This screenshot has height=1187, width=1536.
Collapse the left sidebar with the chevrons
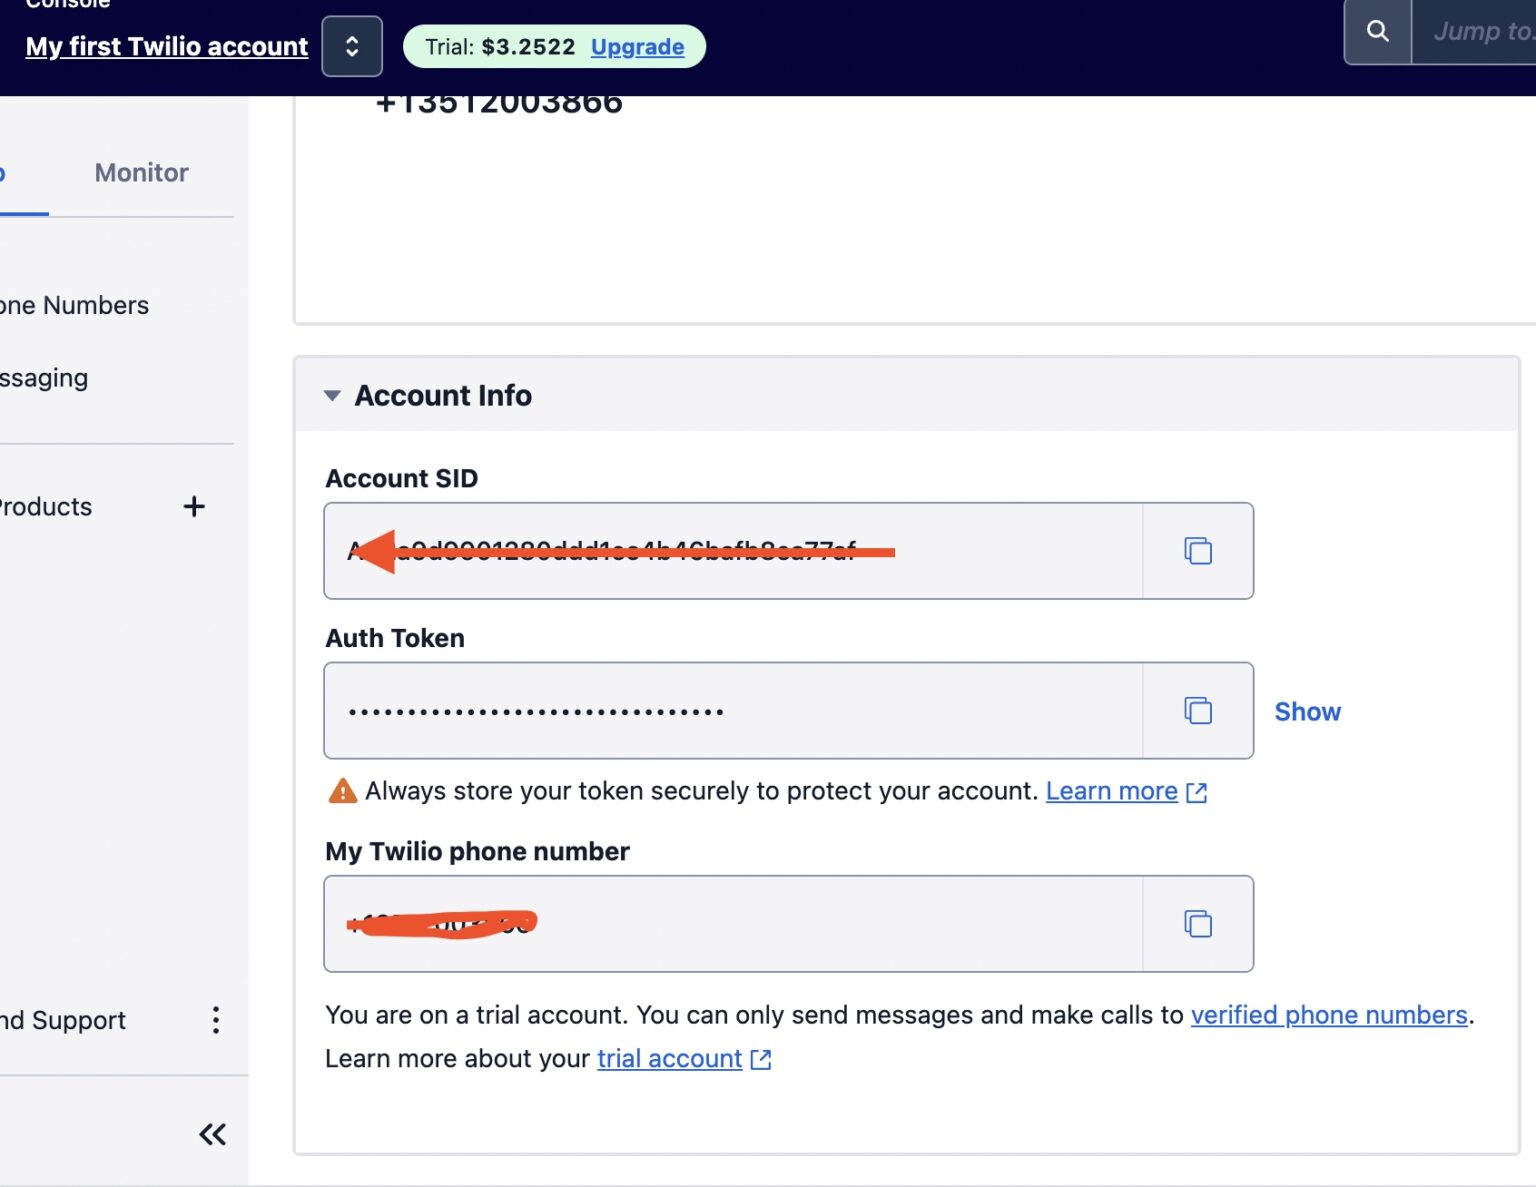point(211,1134)
